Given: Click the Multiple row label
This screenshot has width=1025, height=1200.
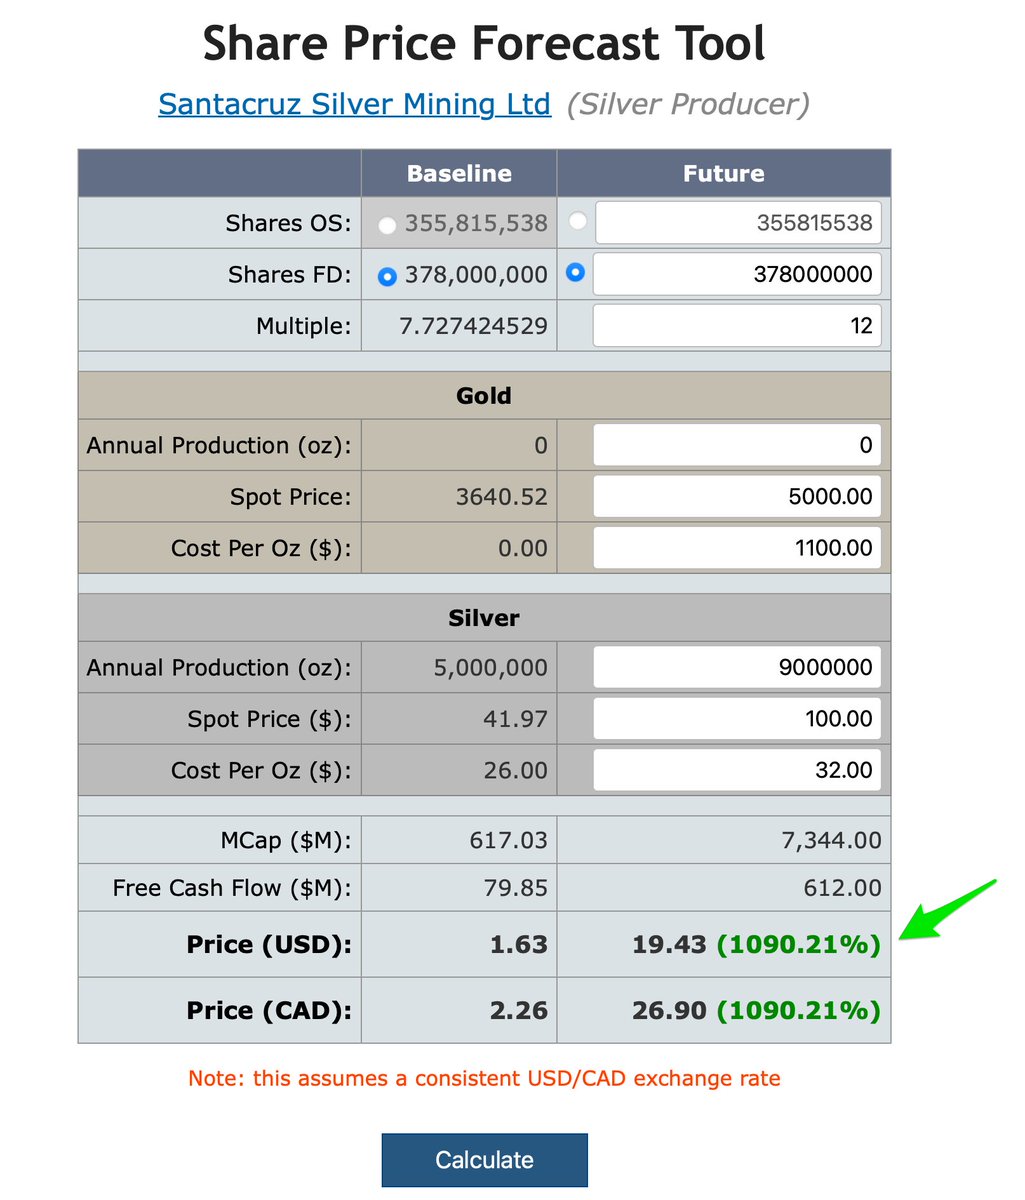Looking at the screenshot, I should point(304,326).
